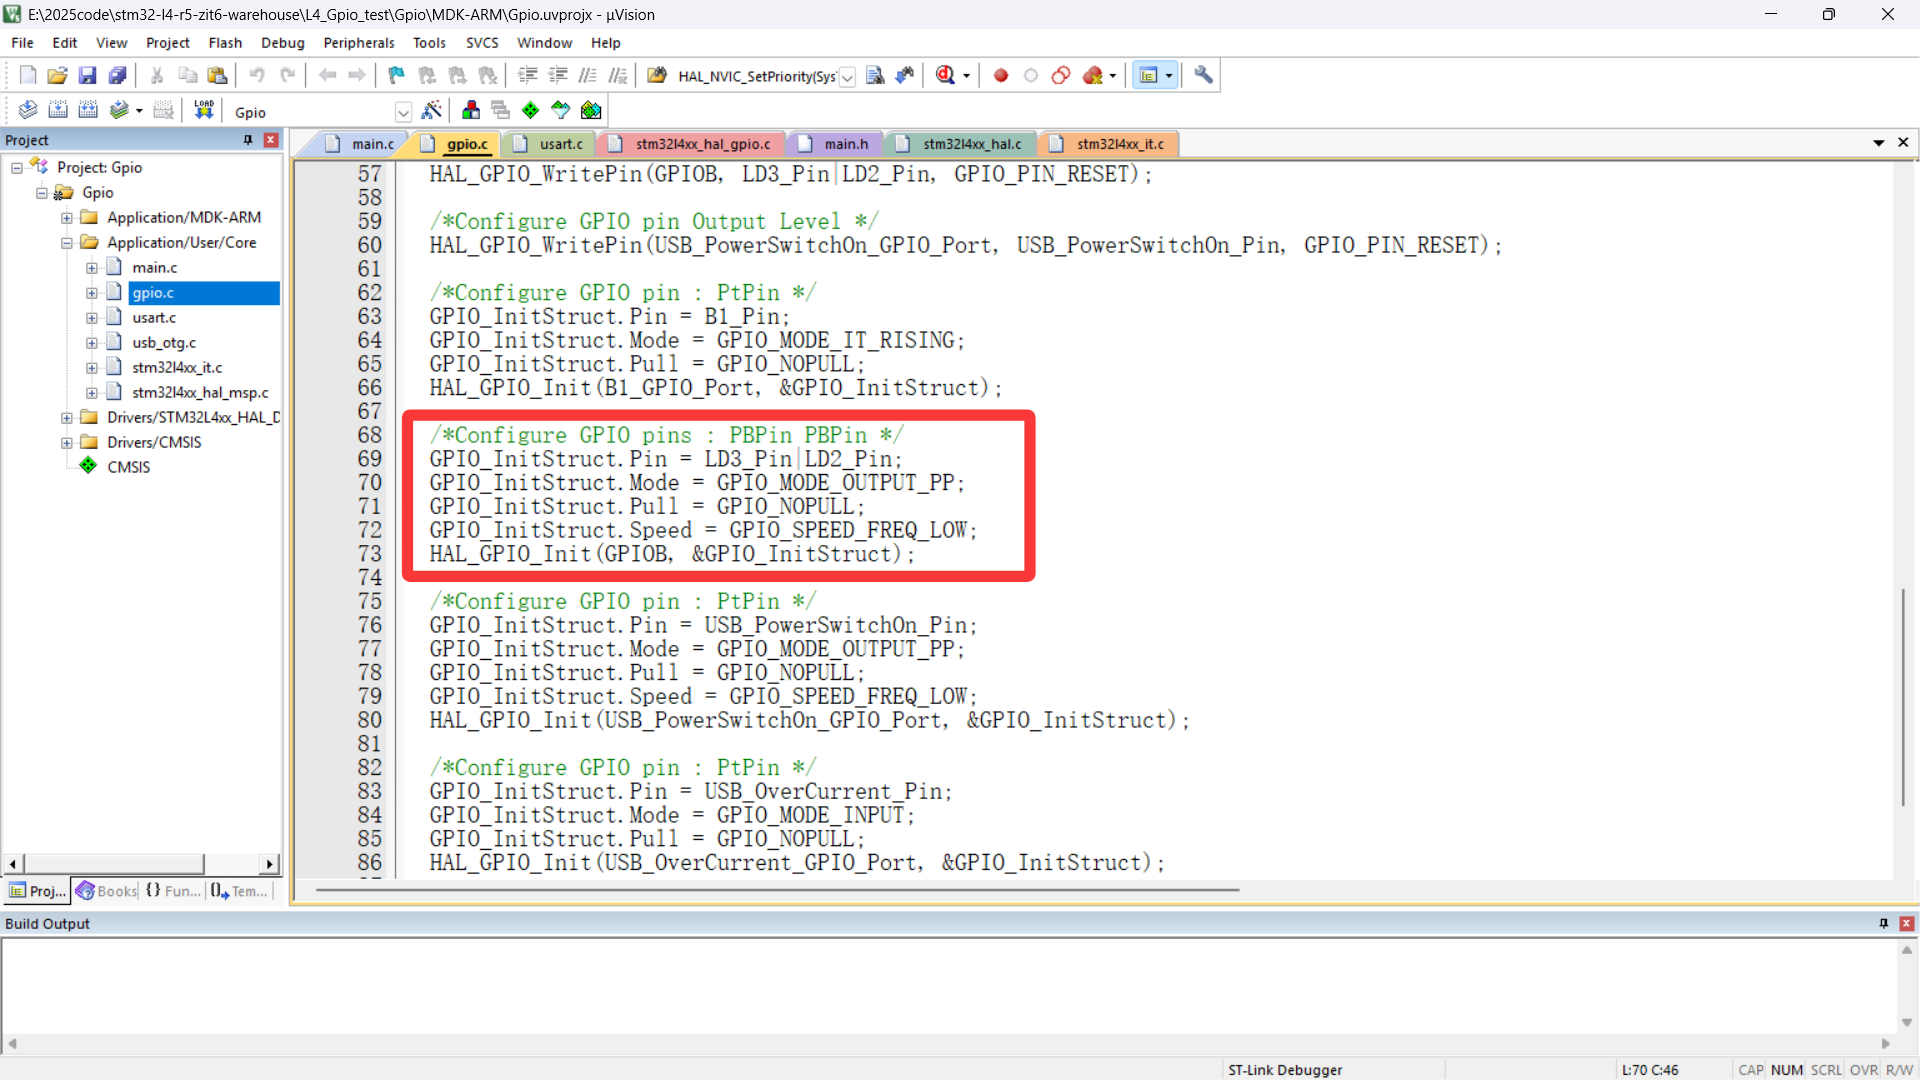
Task: Pin the Project panel
Action: 248,140
